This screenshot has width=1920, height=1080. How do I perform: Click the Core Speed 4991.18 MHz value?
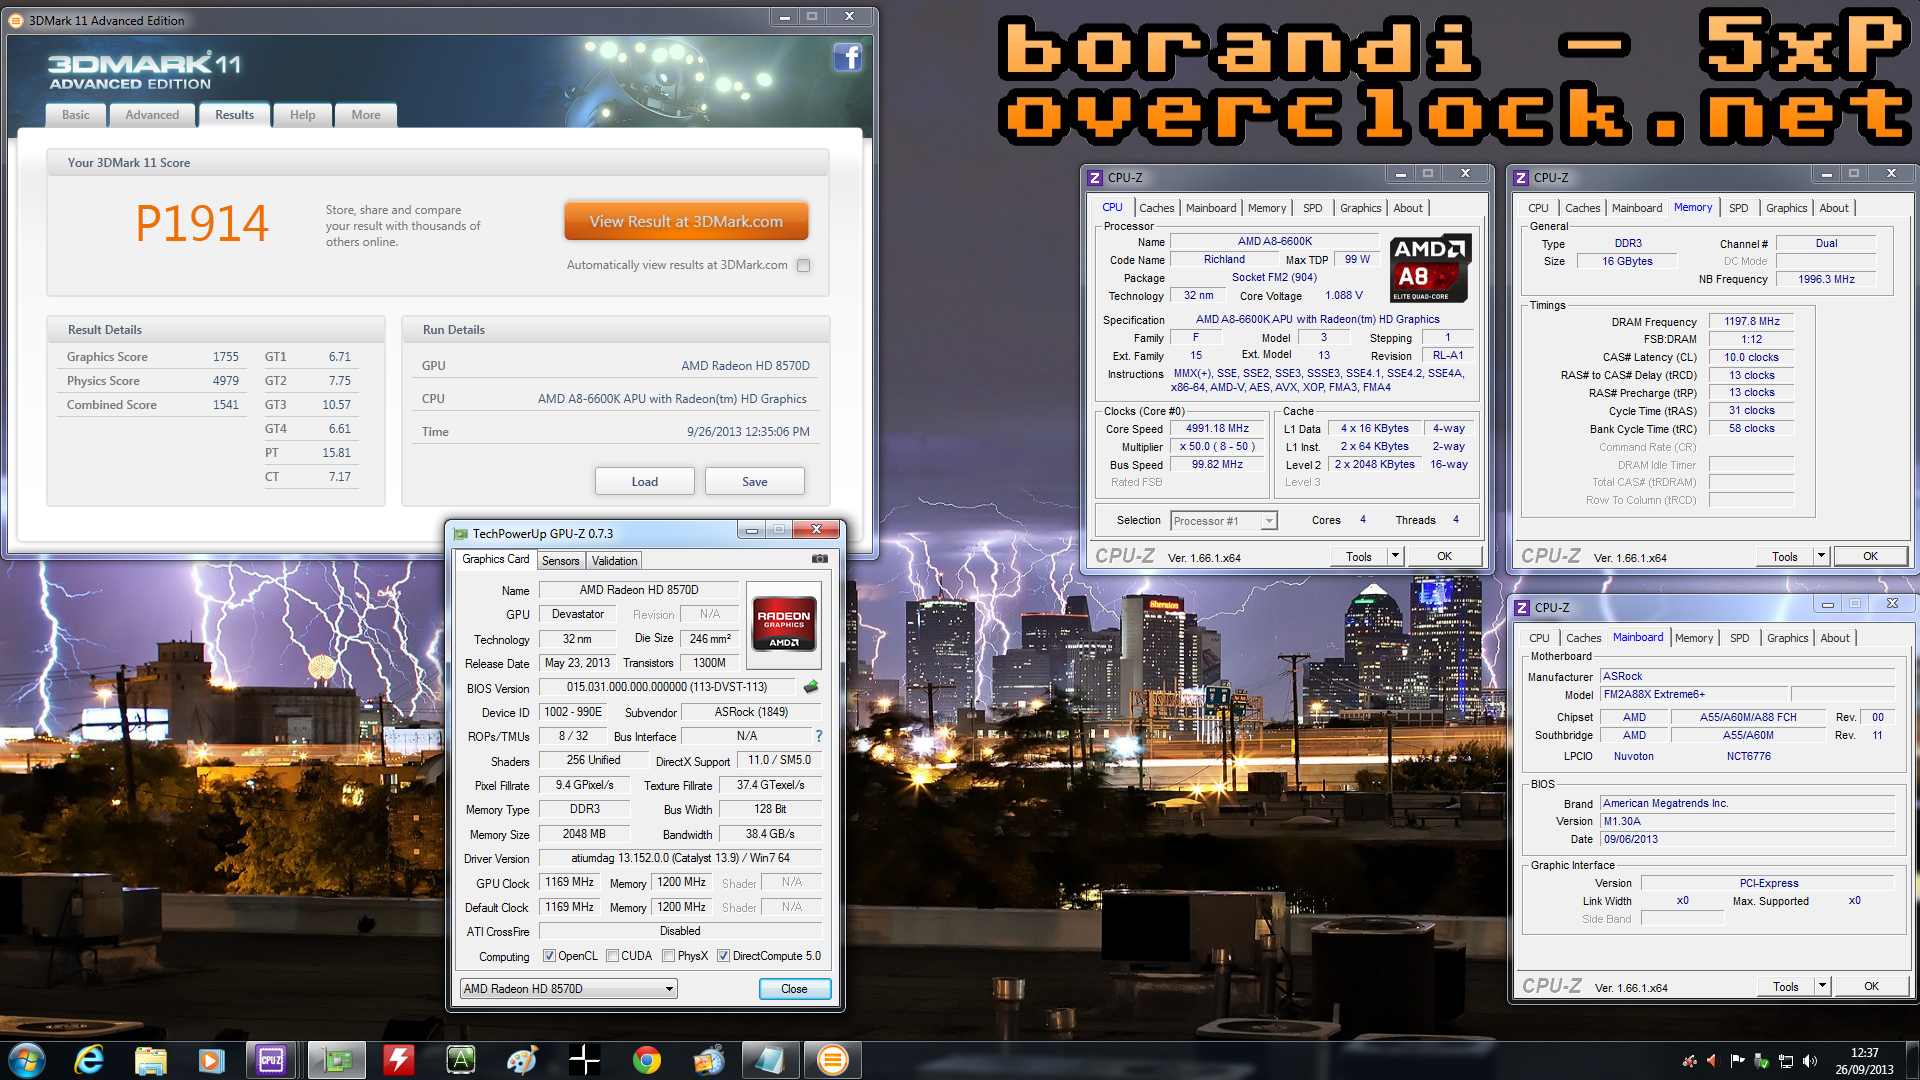tap(1217, 429)
